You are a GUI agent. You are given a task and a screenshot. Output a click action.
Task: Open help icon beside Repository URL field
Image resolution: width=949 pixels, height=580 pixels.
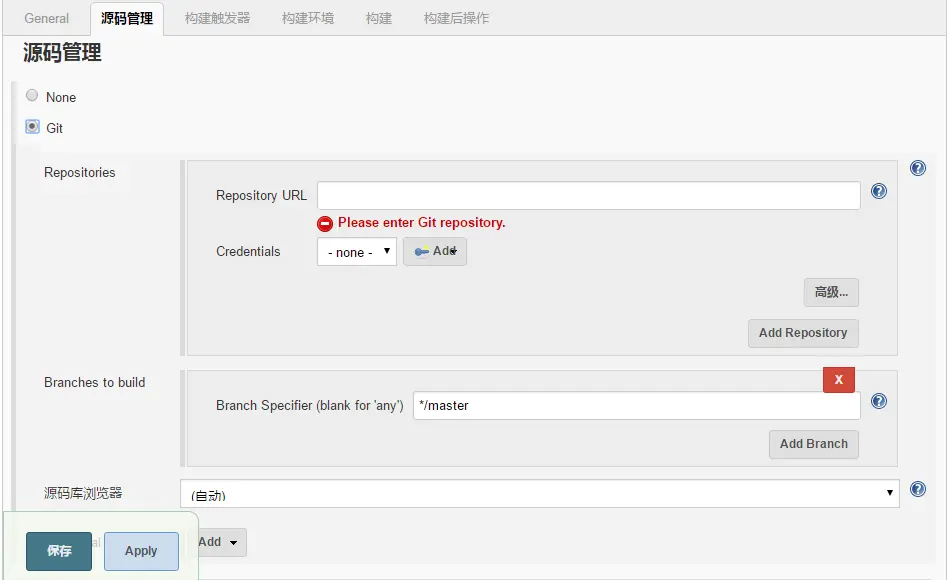[878, 191]
